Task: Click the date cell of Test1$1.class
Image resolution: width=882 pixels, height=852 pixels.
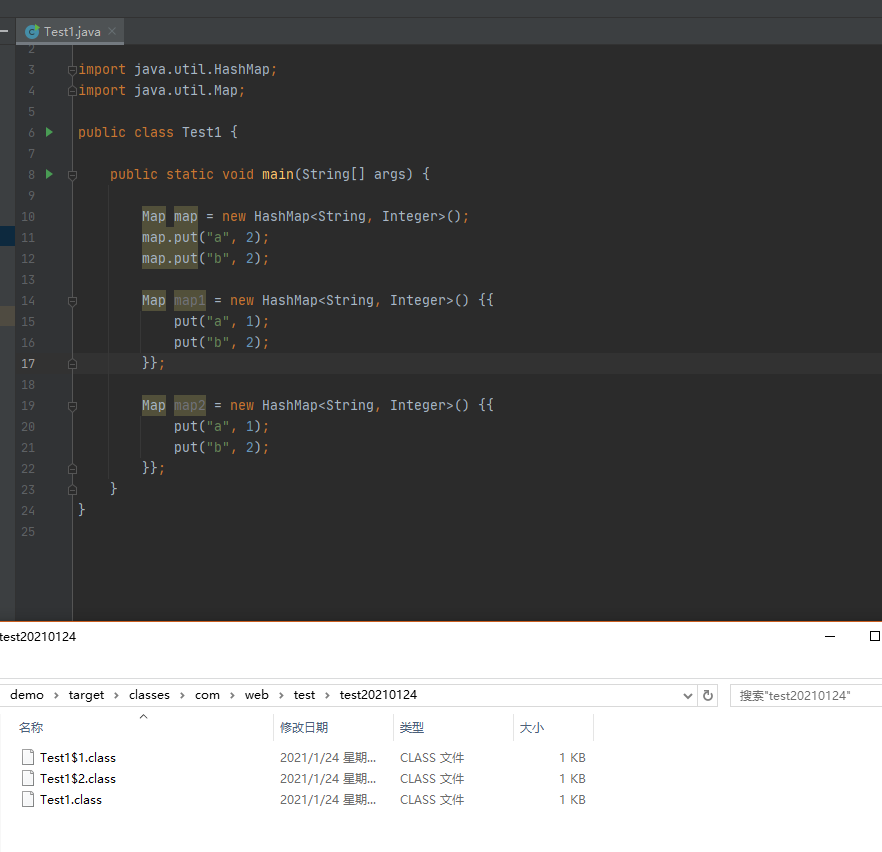Action: click(328, 758)
